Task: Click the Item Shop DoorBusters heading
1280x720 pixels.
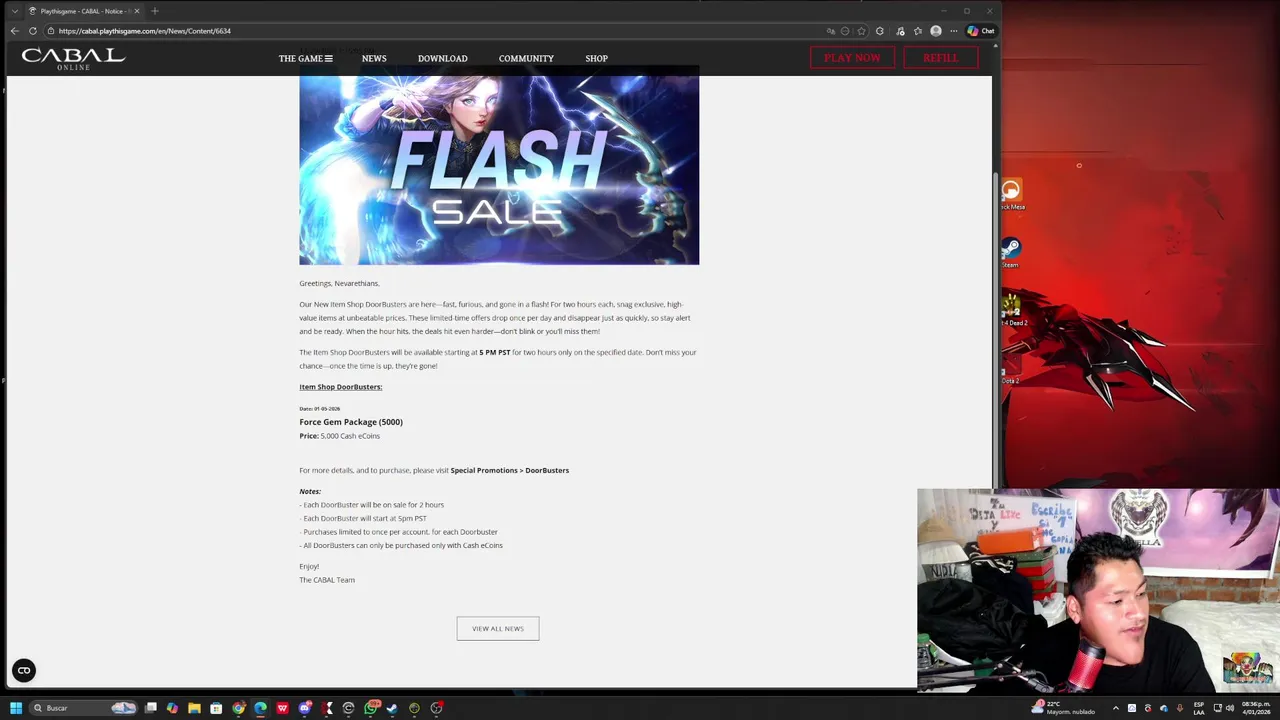Action: click(x=340, y=387)
